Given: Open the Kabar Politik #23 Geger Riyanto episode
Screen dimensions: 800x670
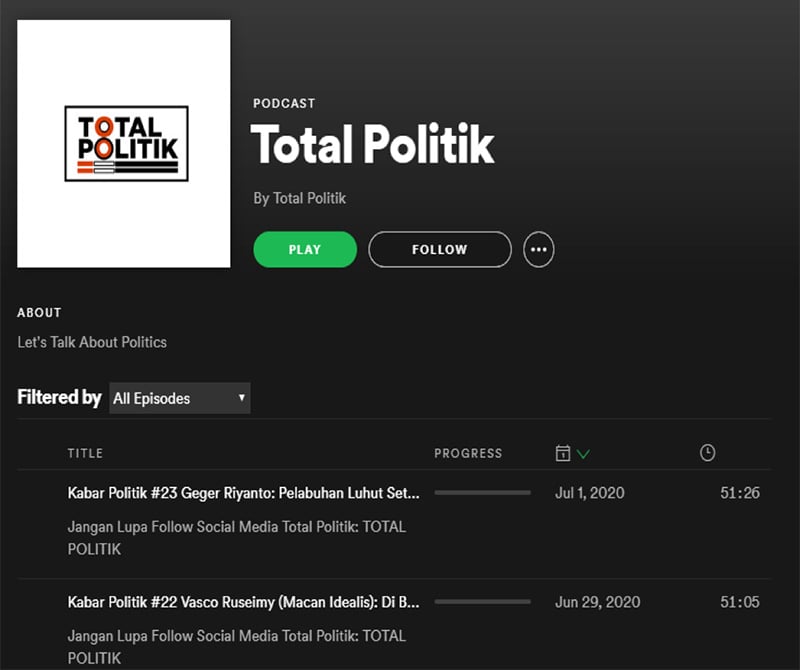Looking at the screenshot, I should [x=243, y=493].
